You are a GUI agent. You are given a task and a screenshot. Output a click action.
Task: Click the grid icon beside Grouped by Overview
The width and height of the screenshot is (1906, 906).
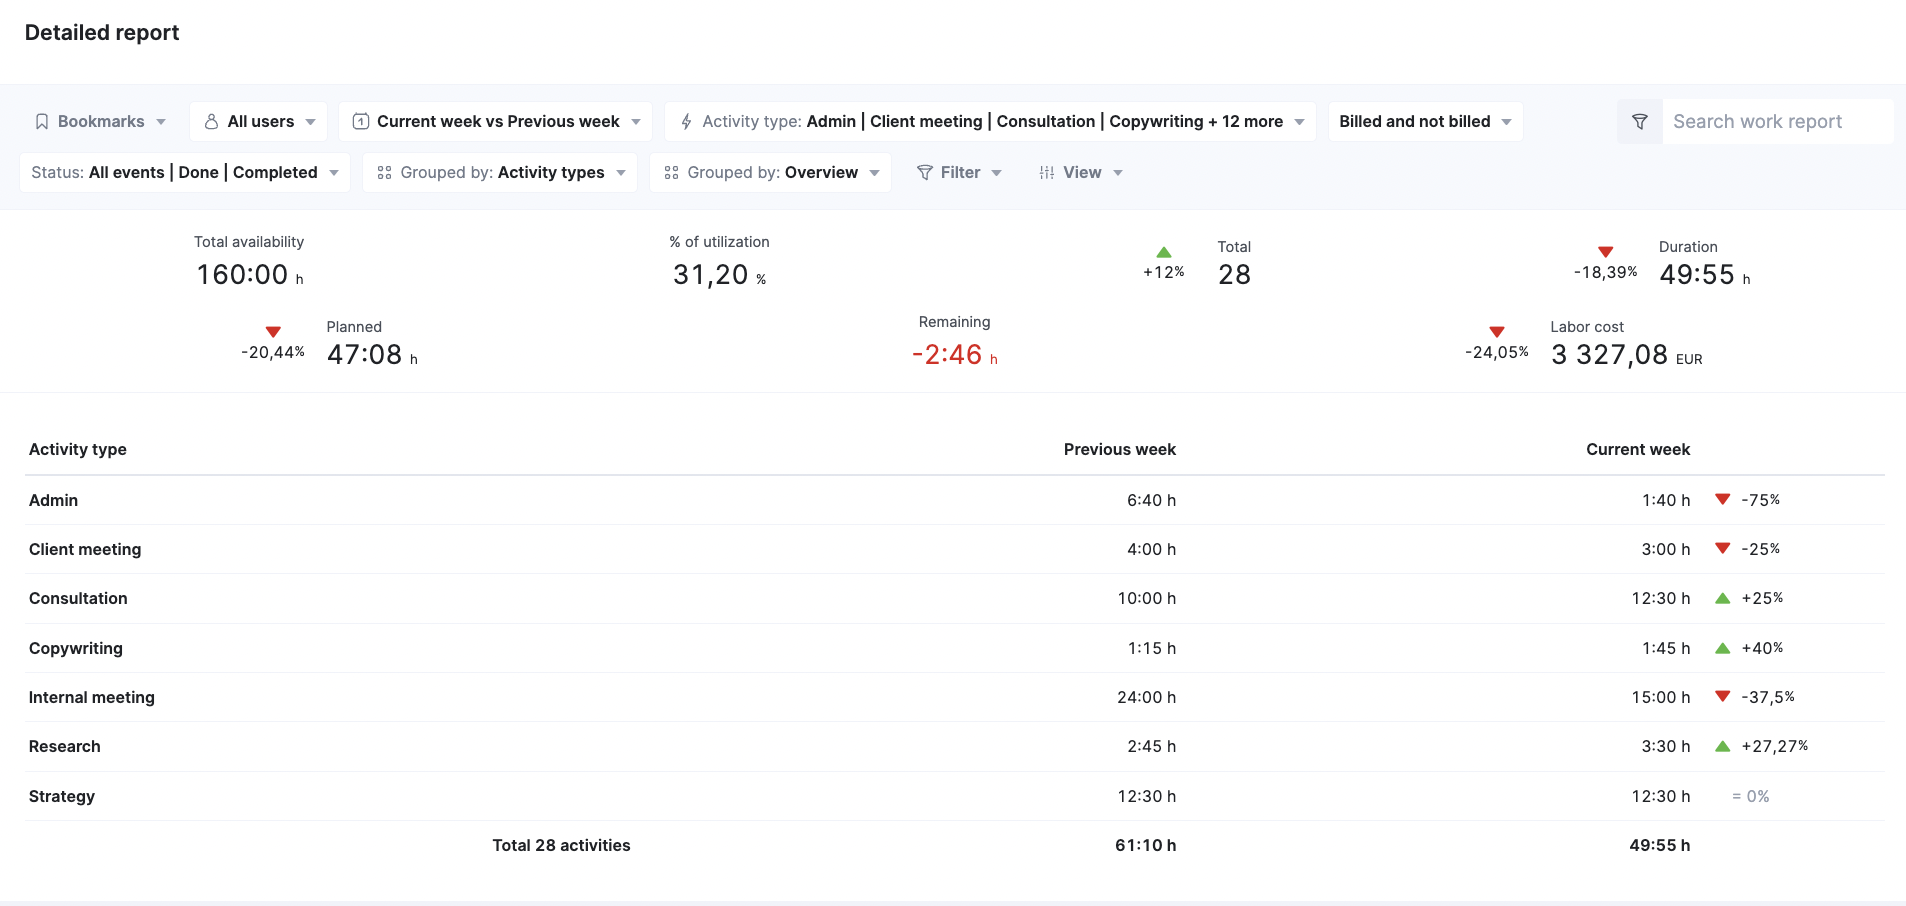coord(671,173)
